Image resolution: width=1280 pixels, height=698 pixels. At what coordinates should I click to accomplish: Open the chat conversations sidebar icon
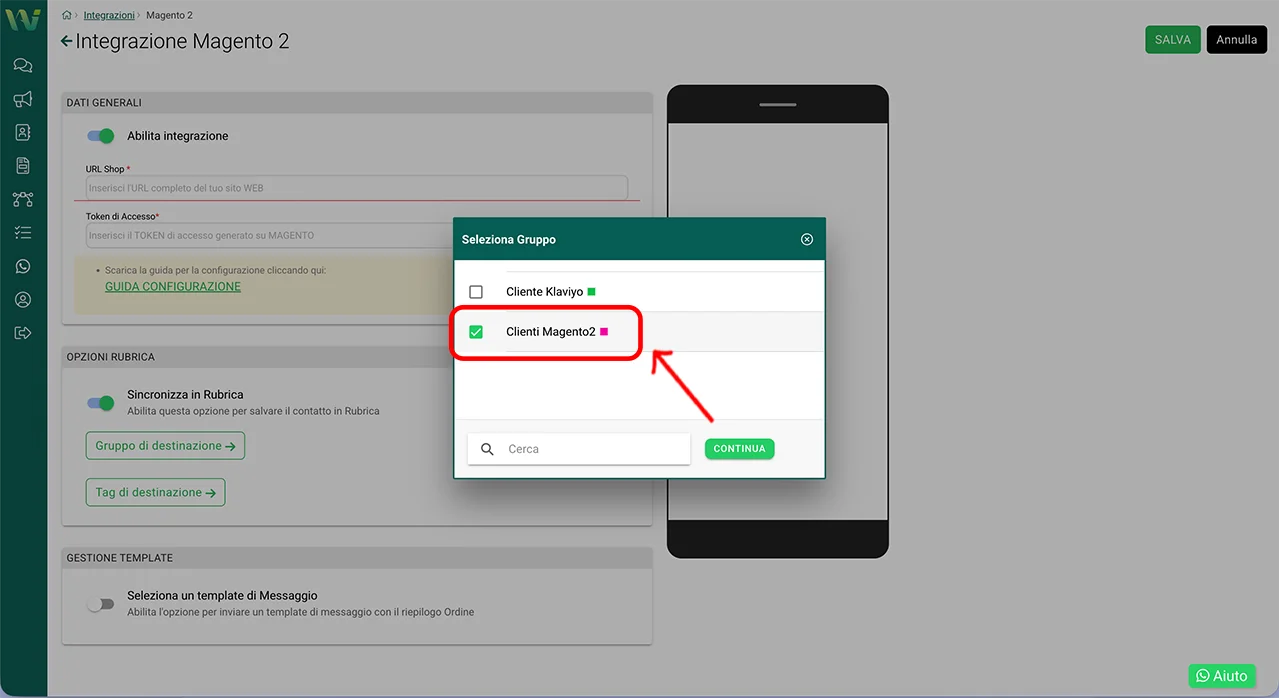[23, 66]
